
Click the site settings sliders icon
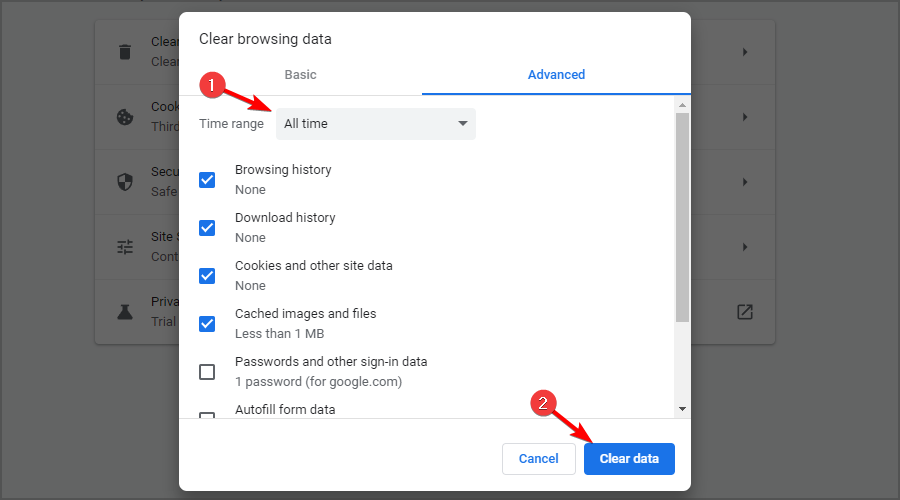(124, 247)
